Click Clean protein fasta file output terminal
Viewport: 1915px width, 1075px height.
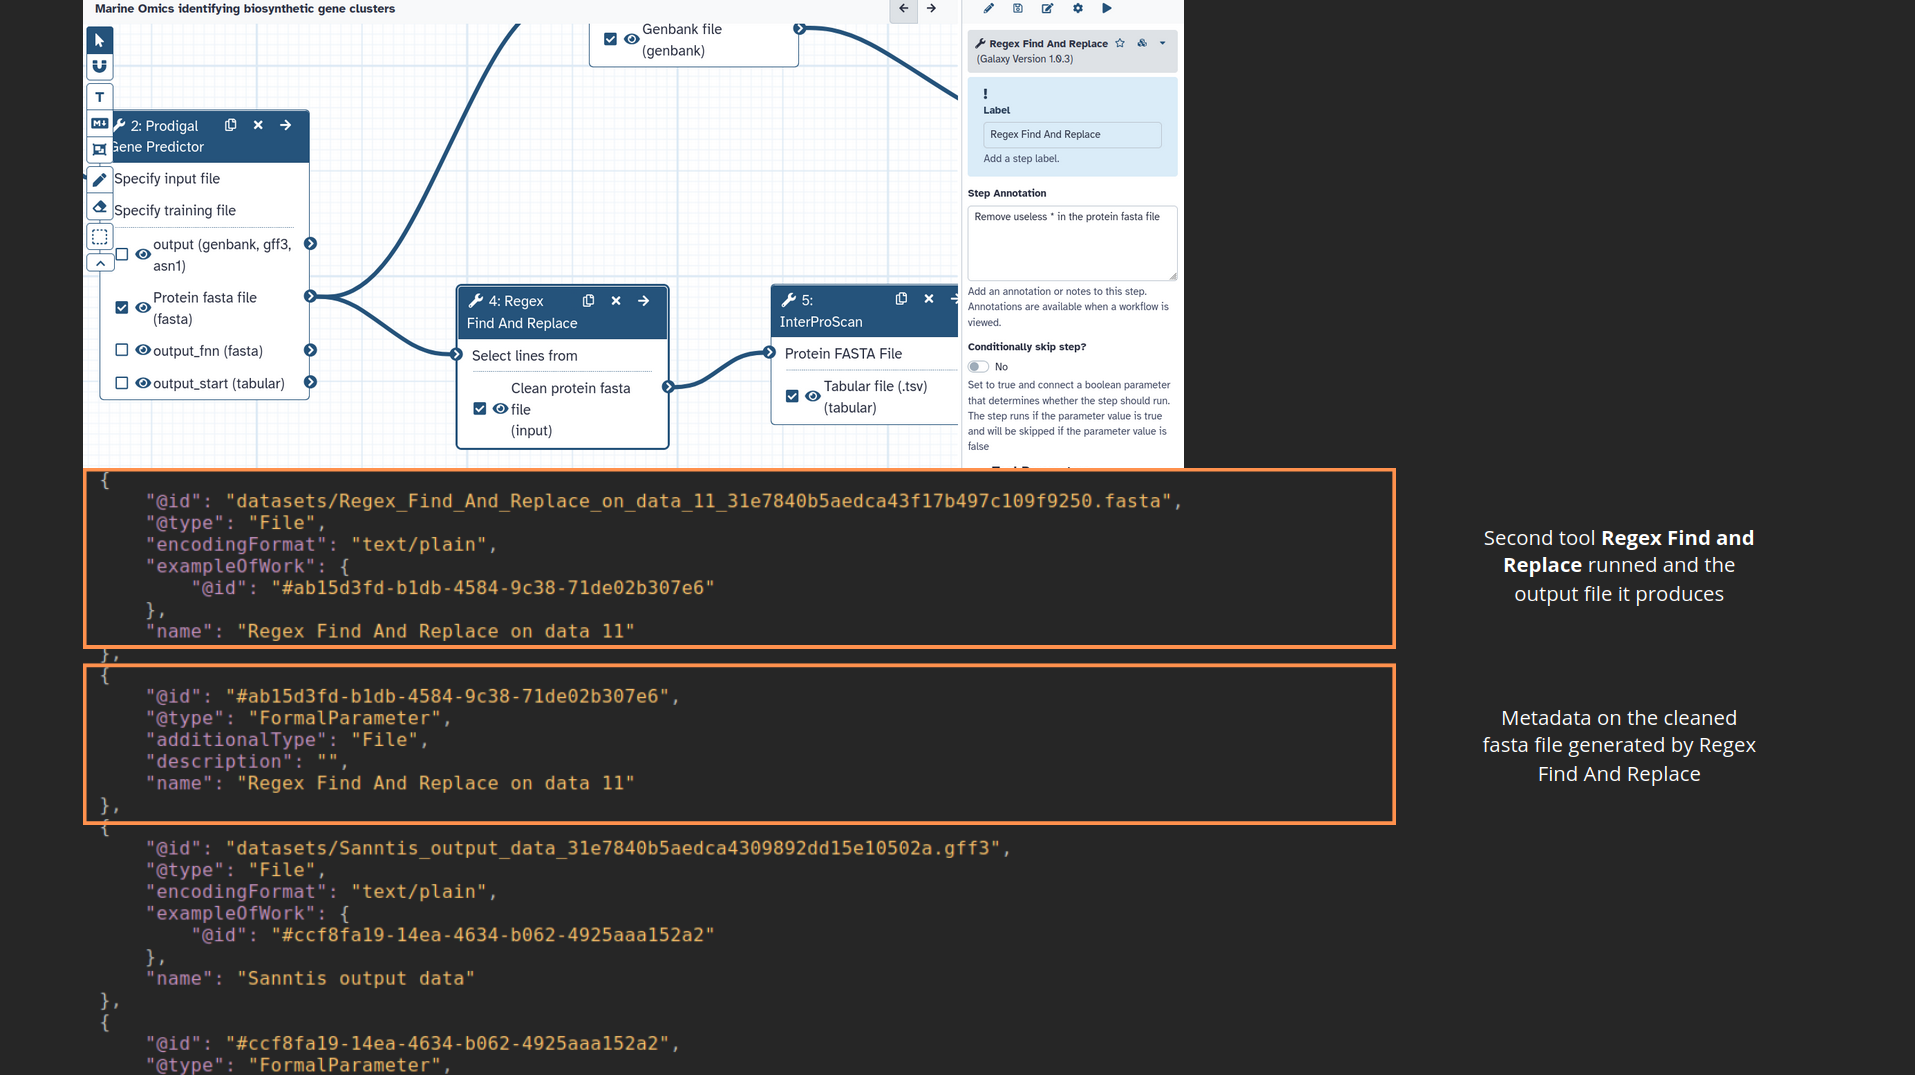click(x=668, y=387)
